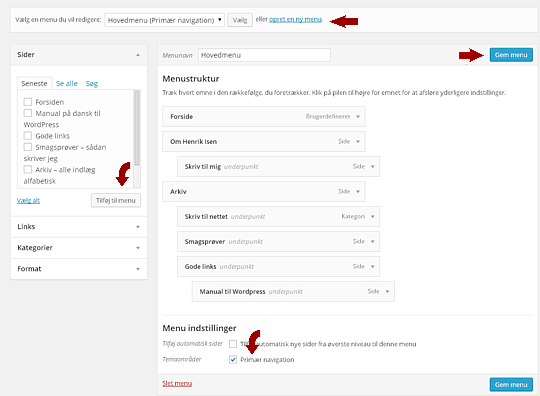Screen dimensions: 540x396
Task: Expand the Format panel
Action: (79, 269)
